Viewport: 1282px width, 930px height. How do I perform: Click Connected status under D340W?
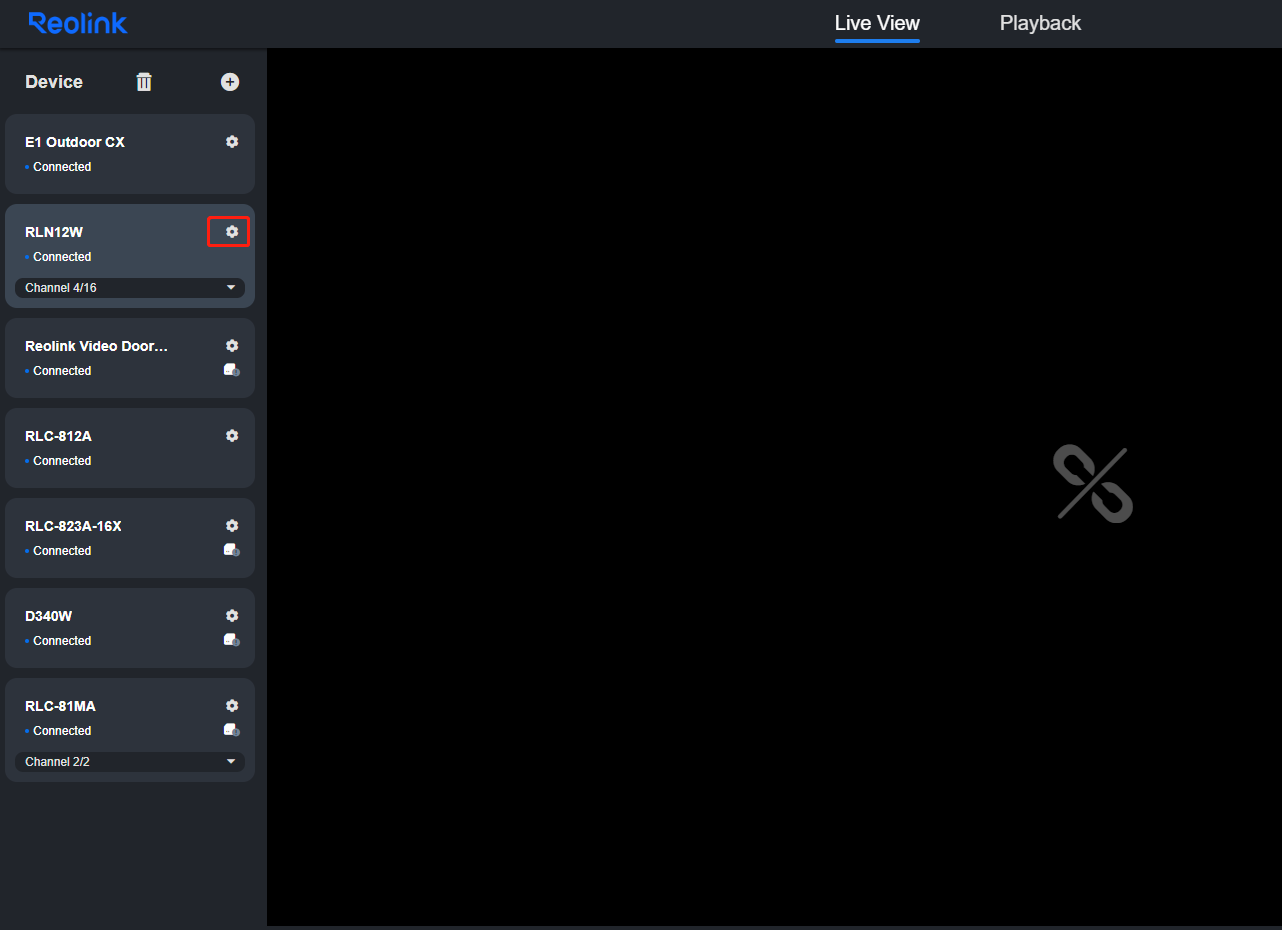point(62,641)
